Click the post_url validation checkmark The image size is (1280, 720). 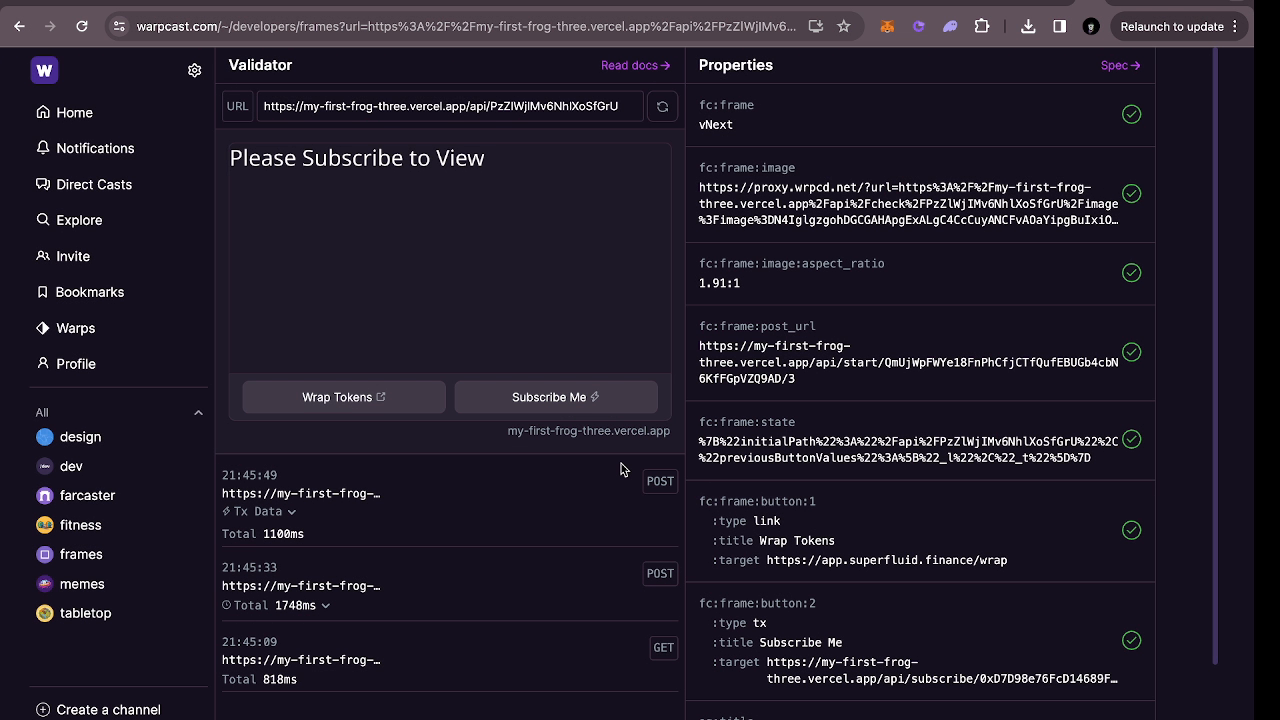click(1131, 352)
